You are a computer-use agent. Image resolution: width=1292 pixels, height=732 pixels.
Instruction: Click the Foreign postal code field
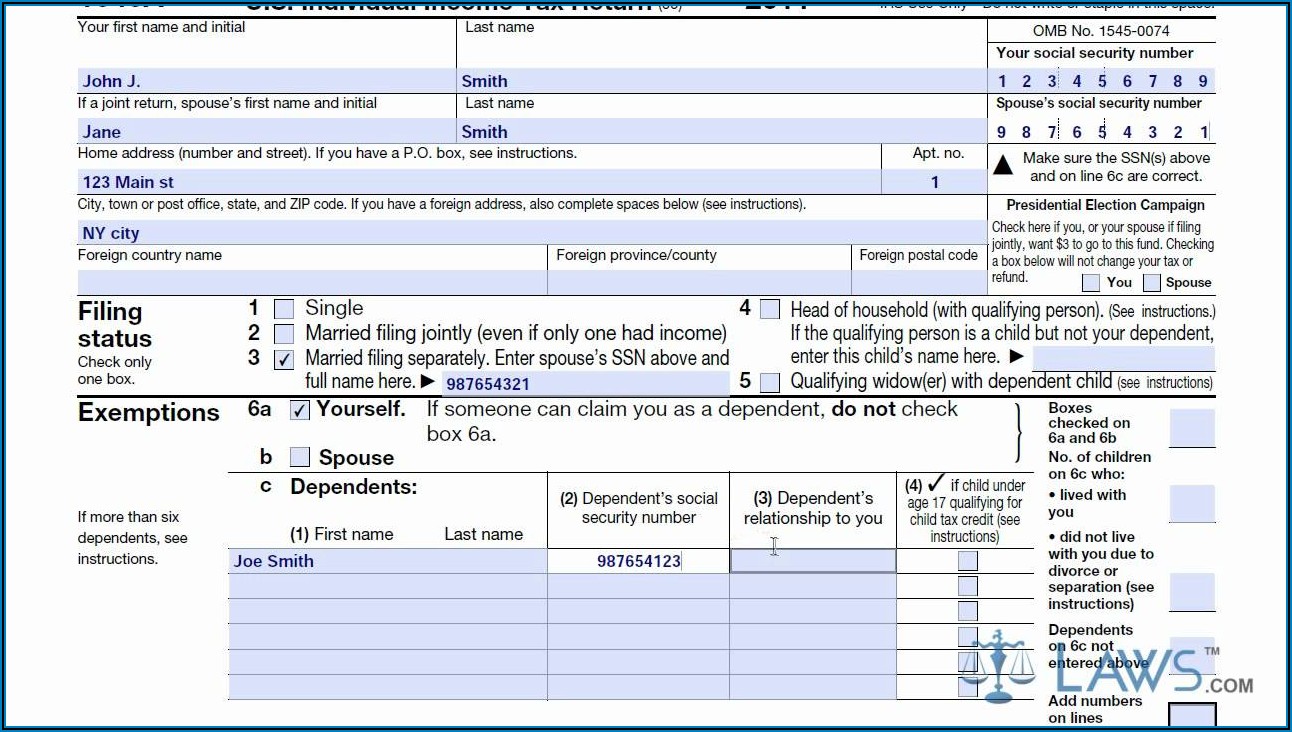click(x=919, y=282)
